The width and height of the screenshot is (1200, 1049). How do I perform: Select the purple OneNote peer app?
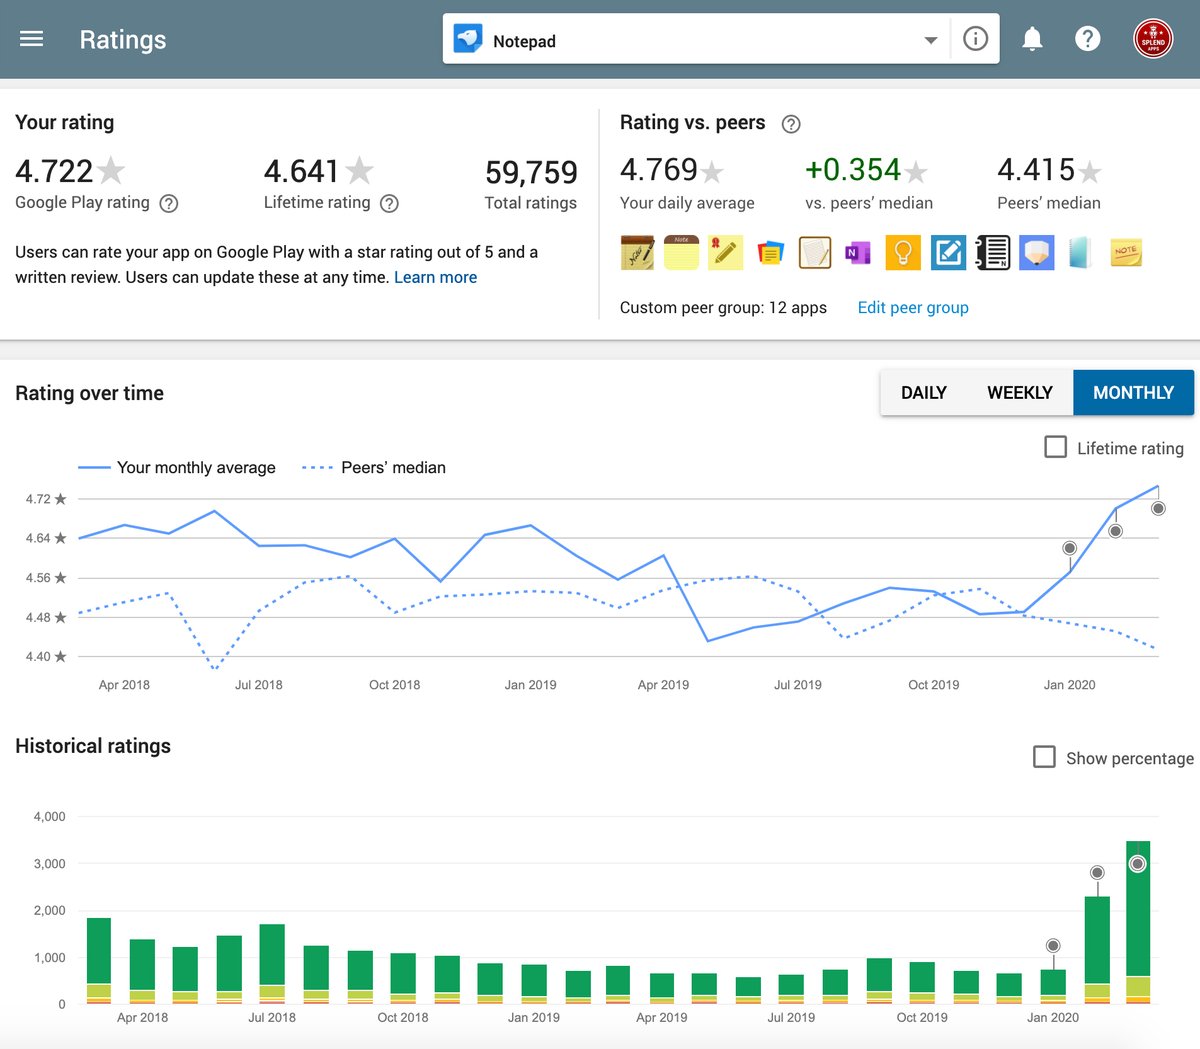click(859, 253)
